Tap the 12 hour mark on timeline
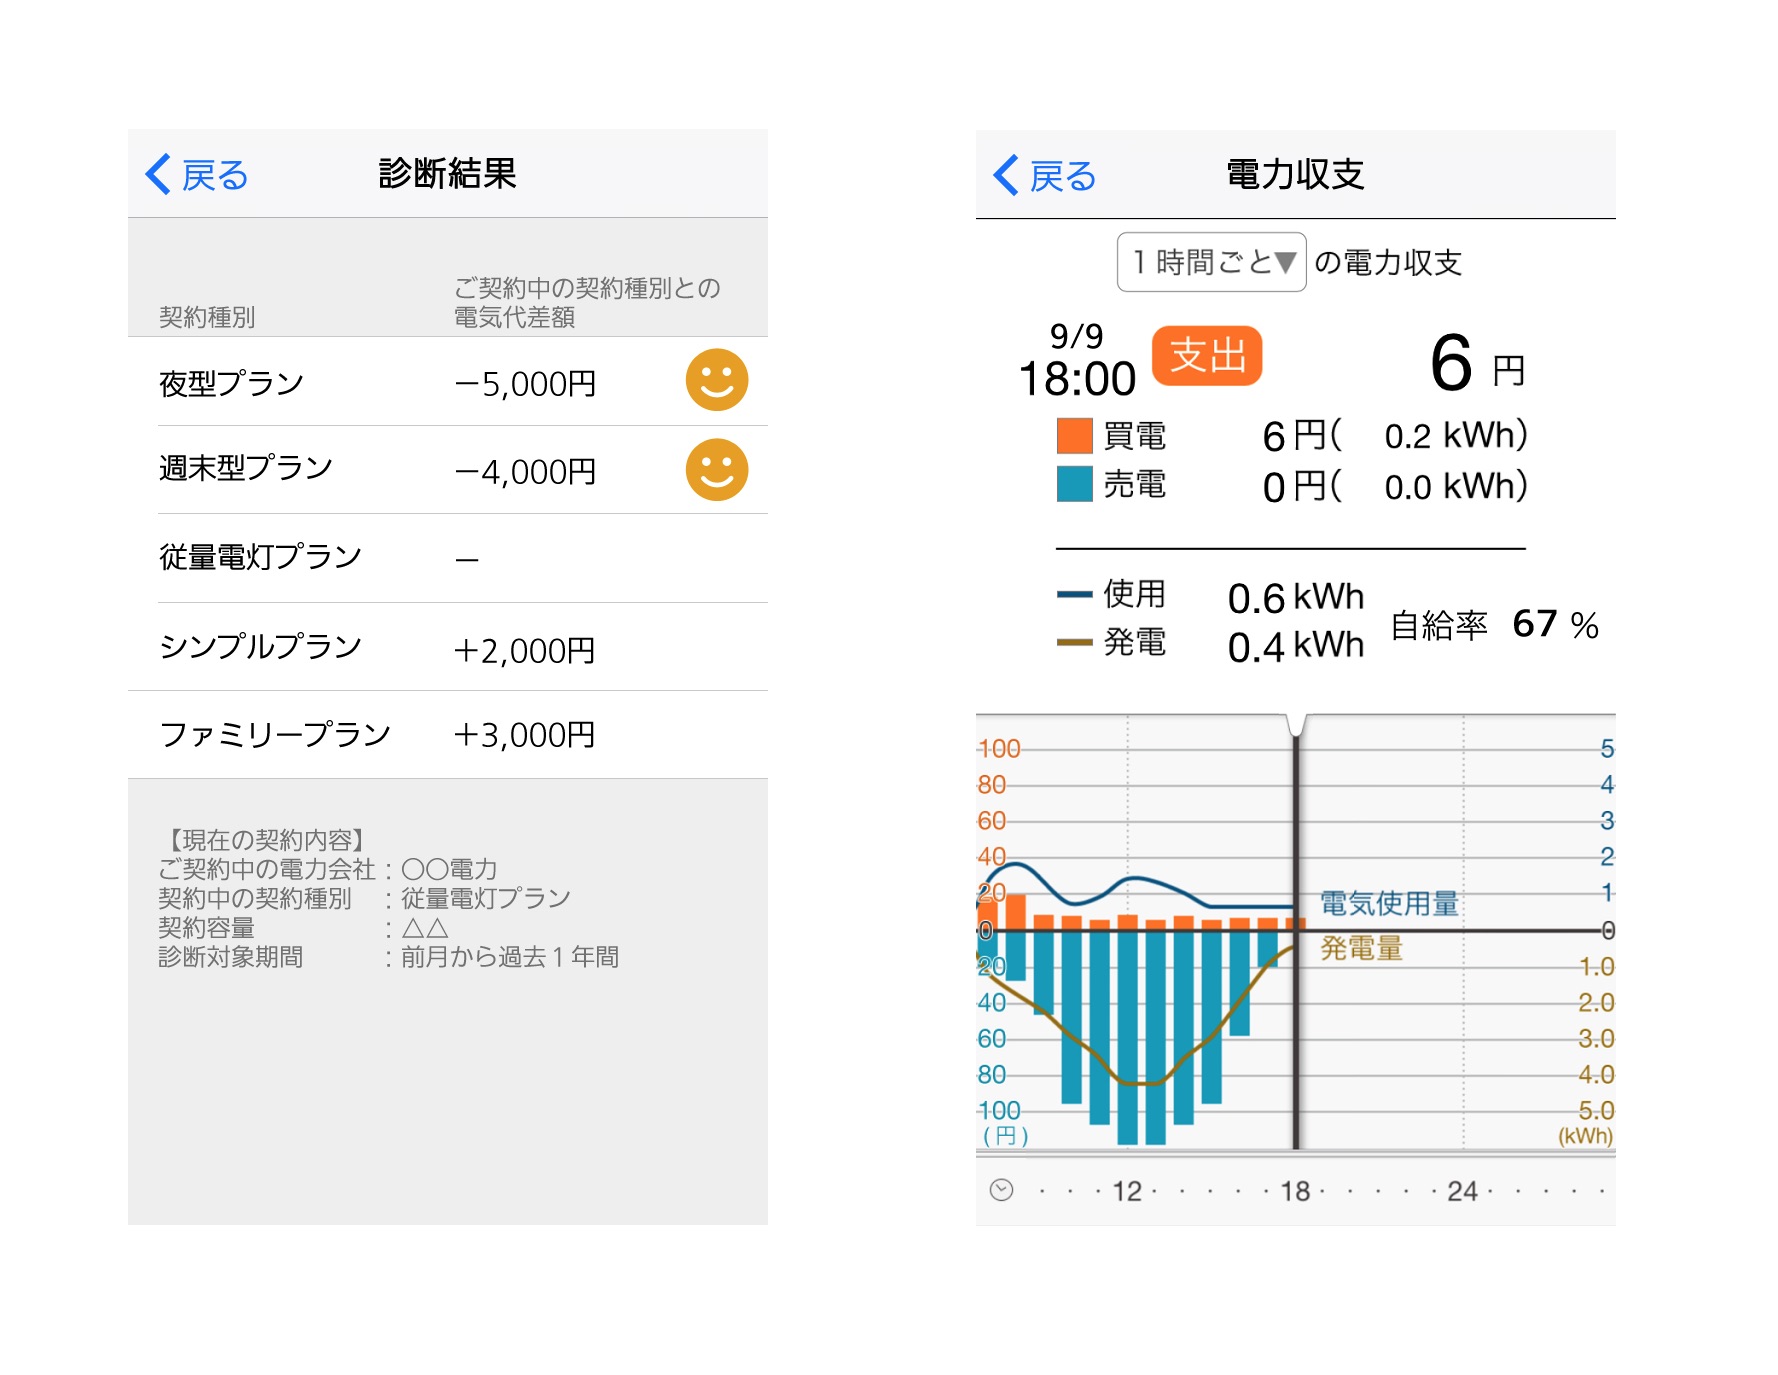Screen dimensions: 1778x1375 click(x=1127, y=1191)
